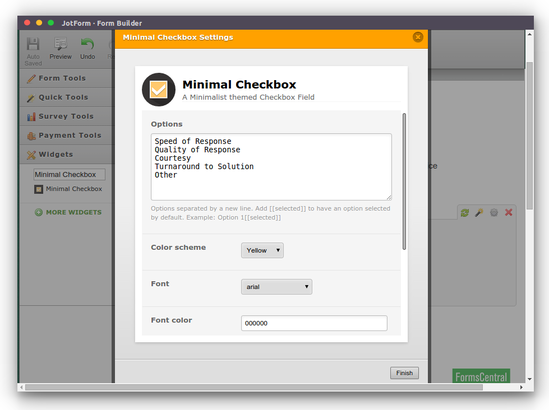Click the Auto Saved floppy disk icon

pyautogui.click(x=33, y=44)
